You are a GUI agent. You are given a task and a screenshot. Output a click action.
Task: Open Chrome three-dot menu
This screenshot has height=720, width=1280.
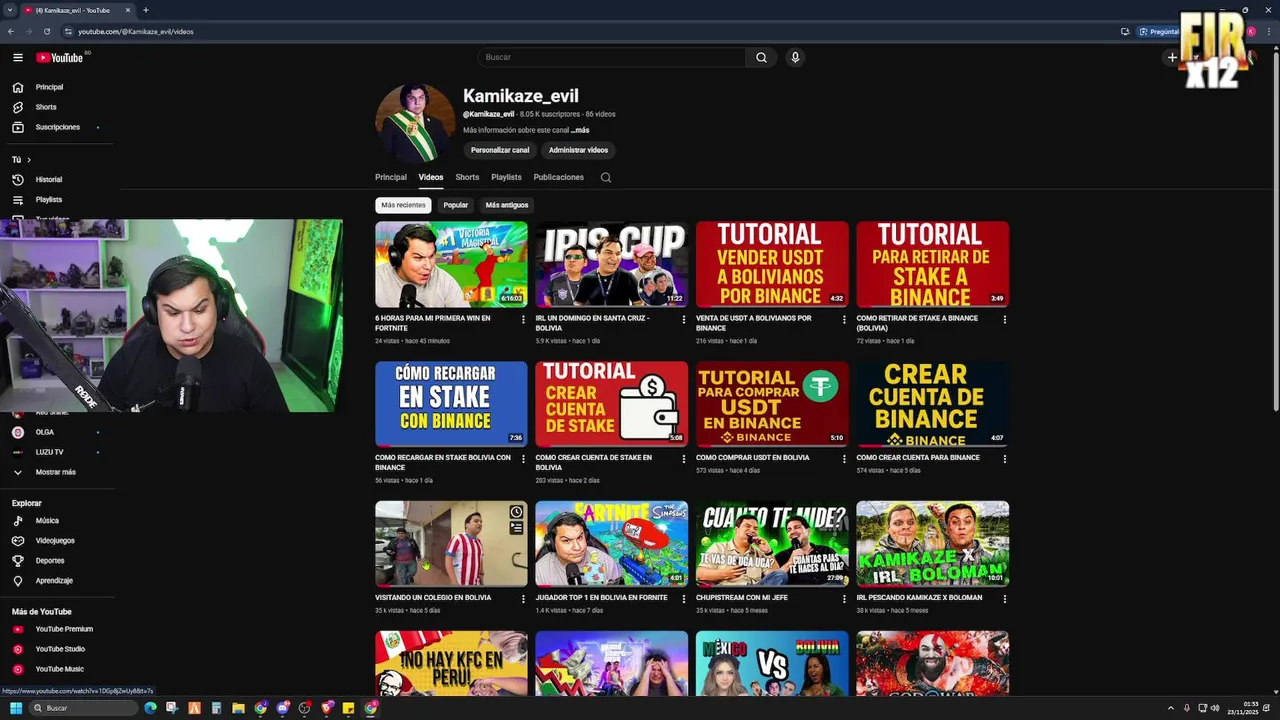1270,31
